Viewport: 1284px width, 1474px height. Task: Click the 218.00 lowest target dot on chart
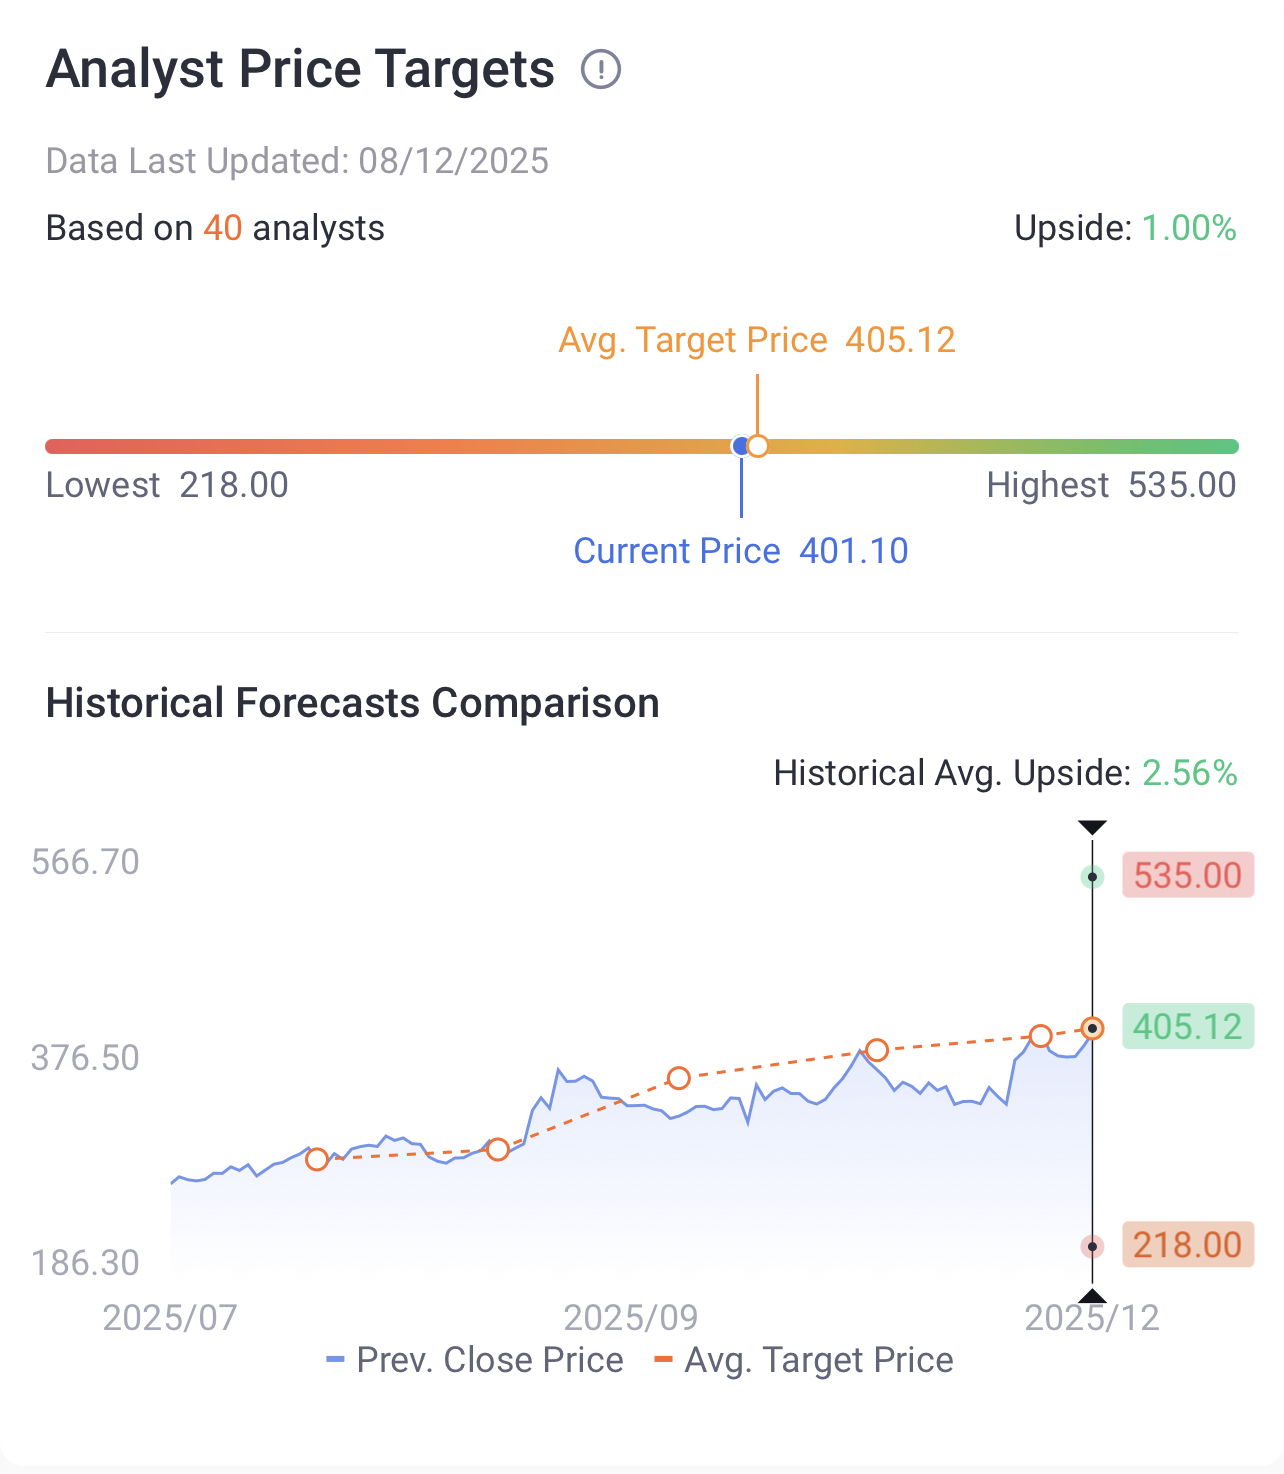point(1092,1246)
